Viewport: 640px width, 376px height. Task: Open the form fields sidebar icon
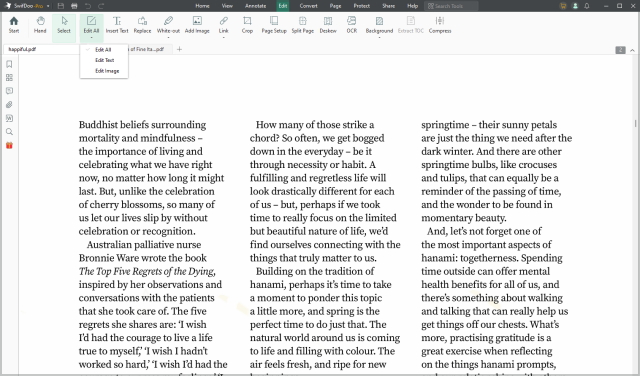(9, 118)
